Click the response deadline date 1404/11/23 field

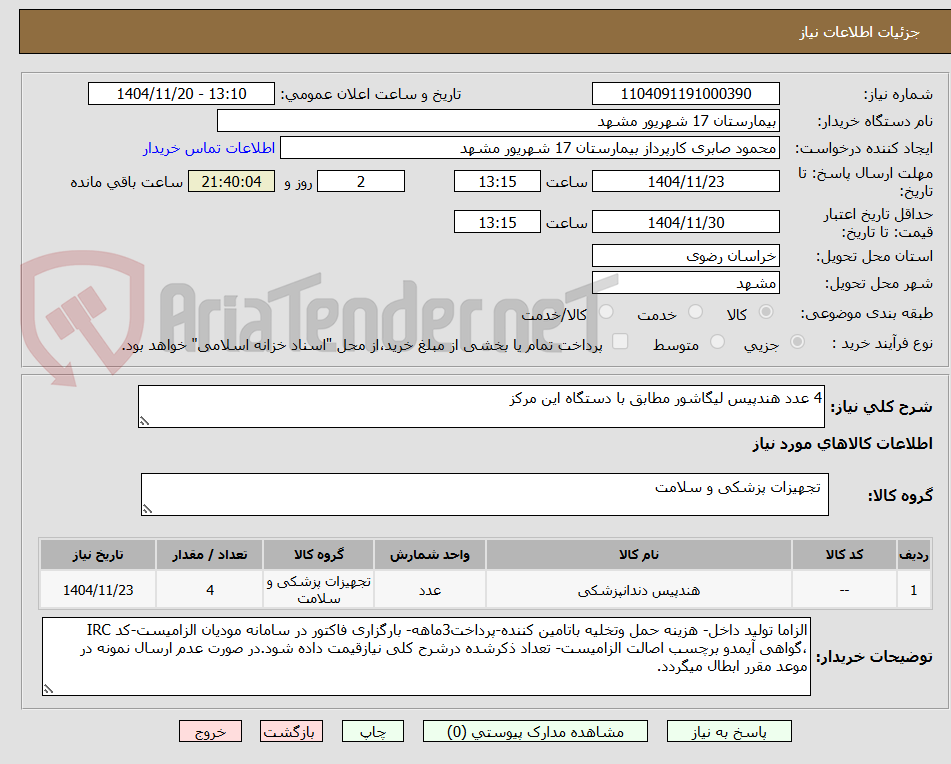click(685, 181)
